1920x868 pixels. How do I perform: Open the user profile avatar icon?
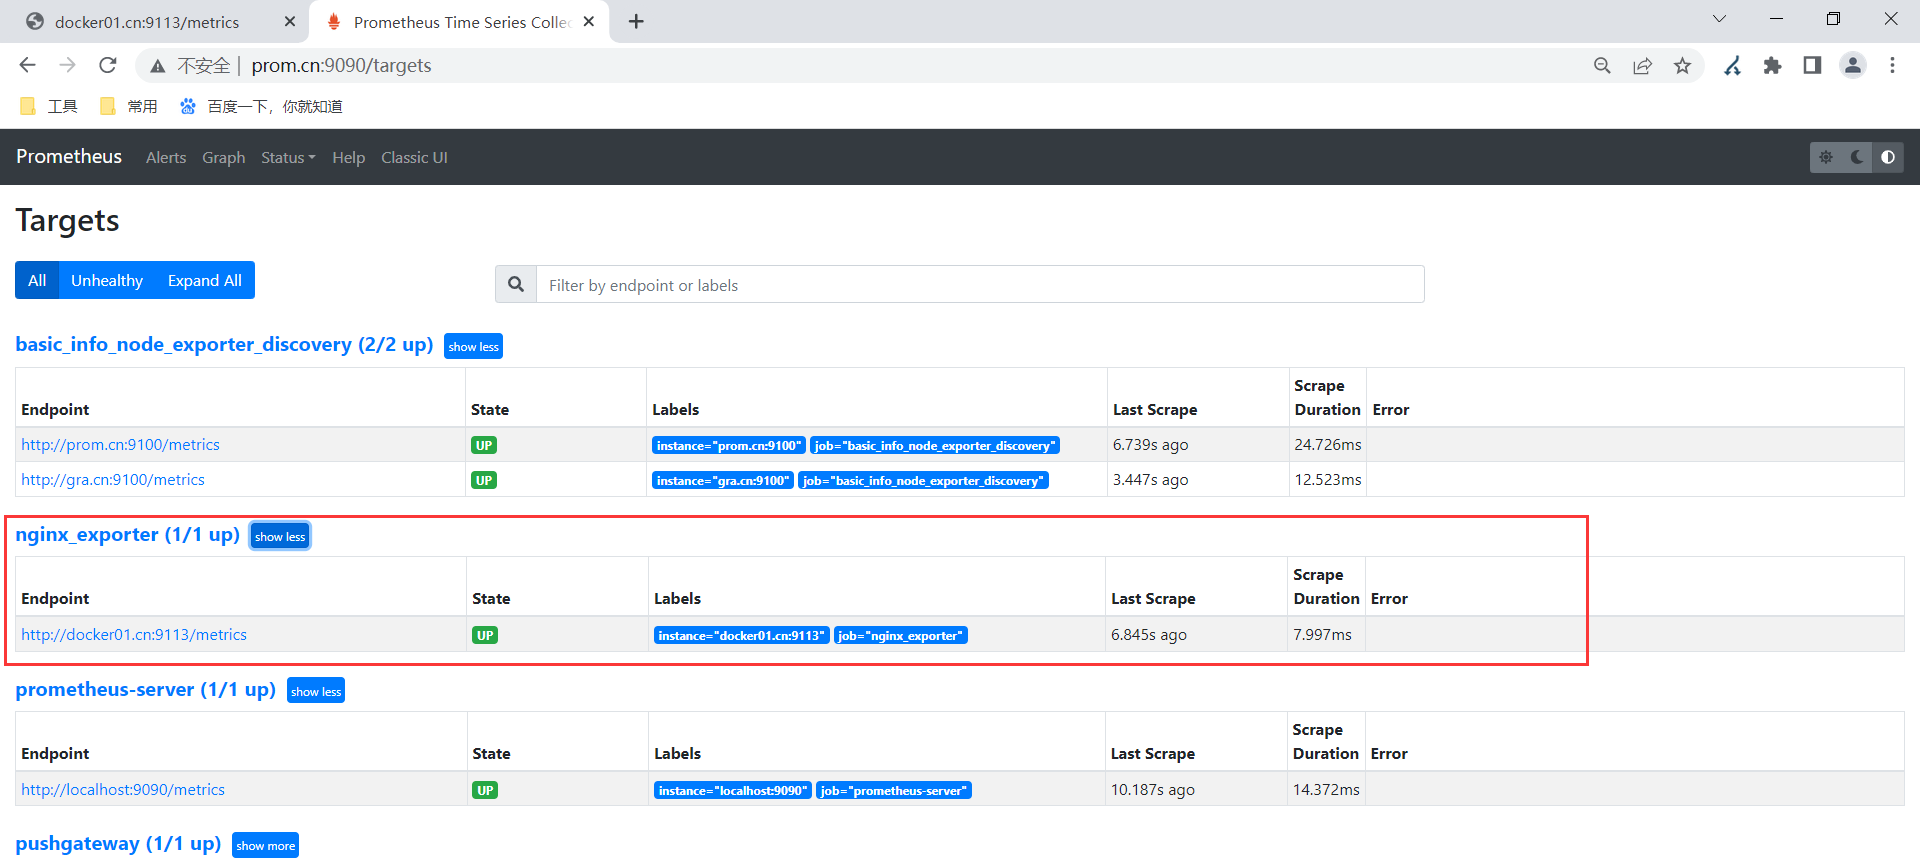pyautogui.click(x=1852, y=66)
